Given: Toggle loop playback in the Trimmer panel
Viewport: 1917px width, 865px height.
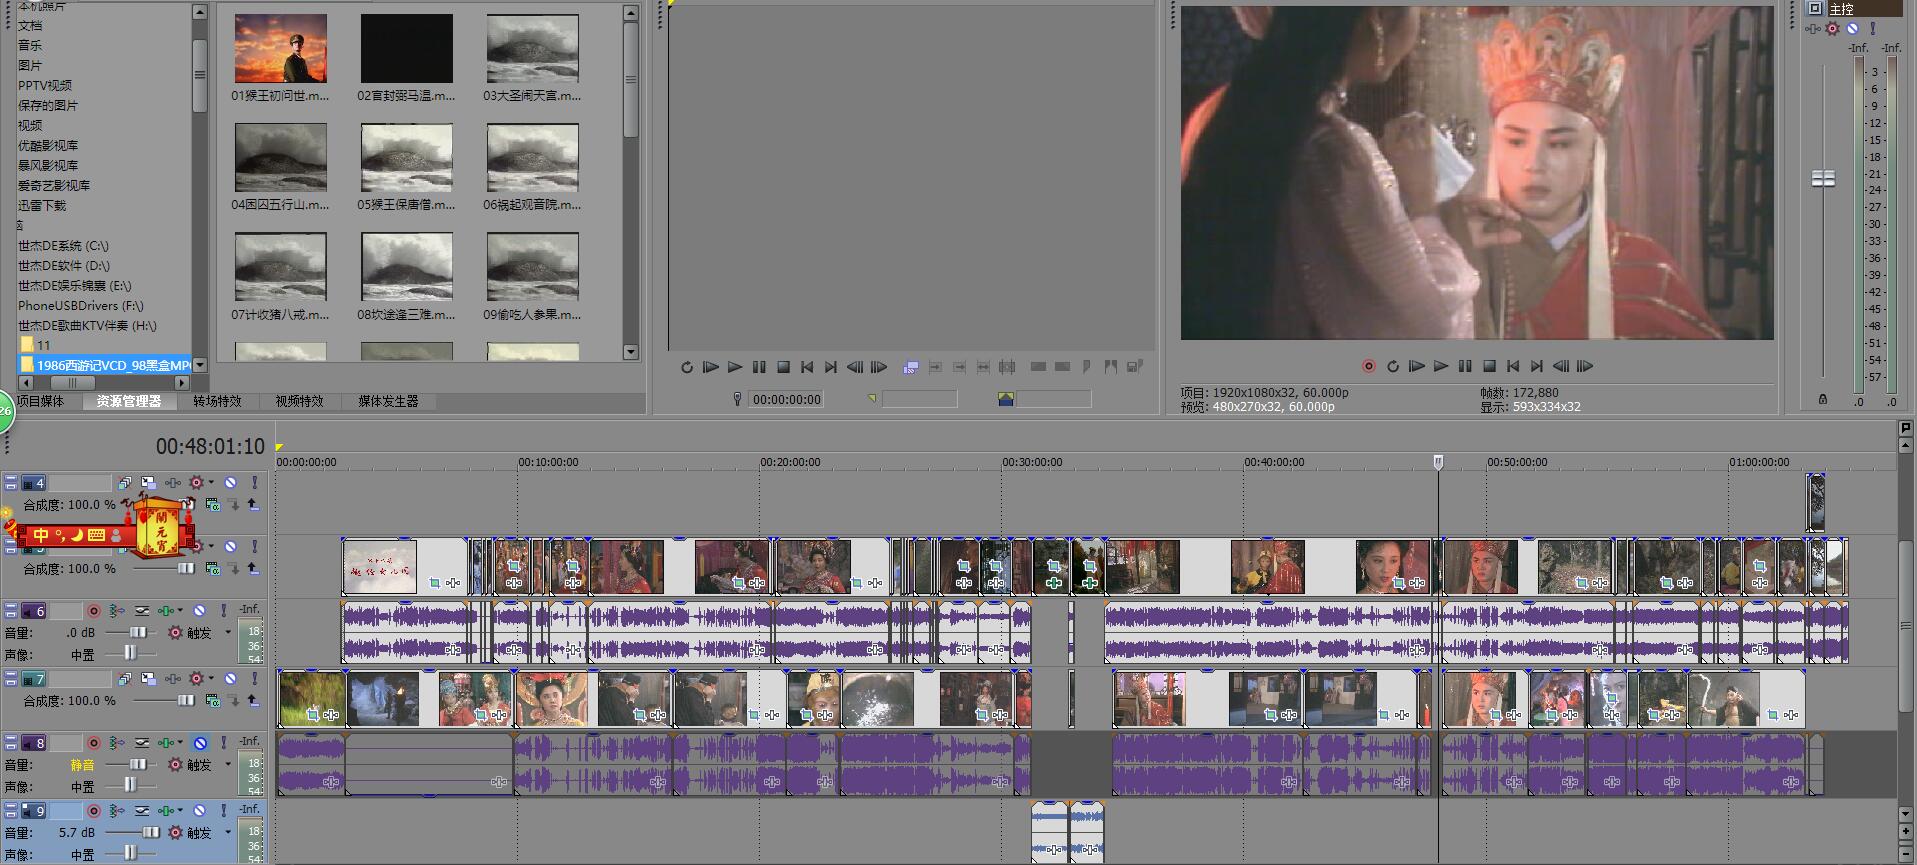Looking at the screenshot, I should (687, 367).
